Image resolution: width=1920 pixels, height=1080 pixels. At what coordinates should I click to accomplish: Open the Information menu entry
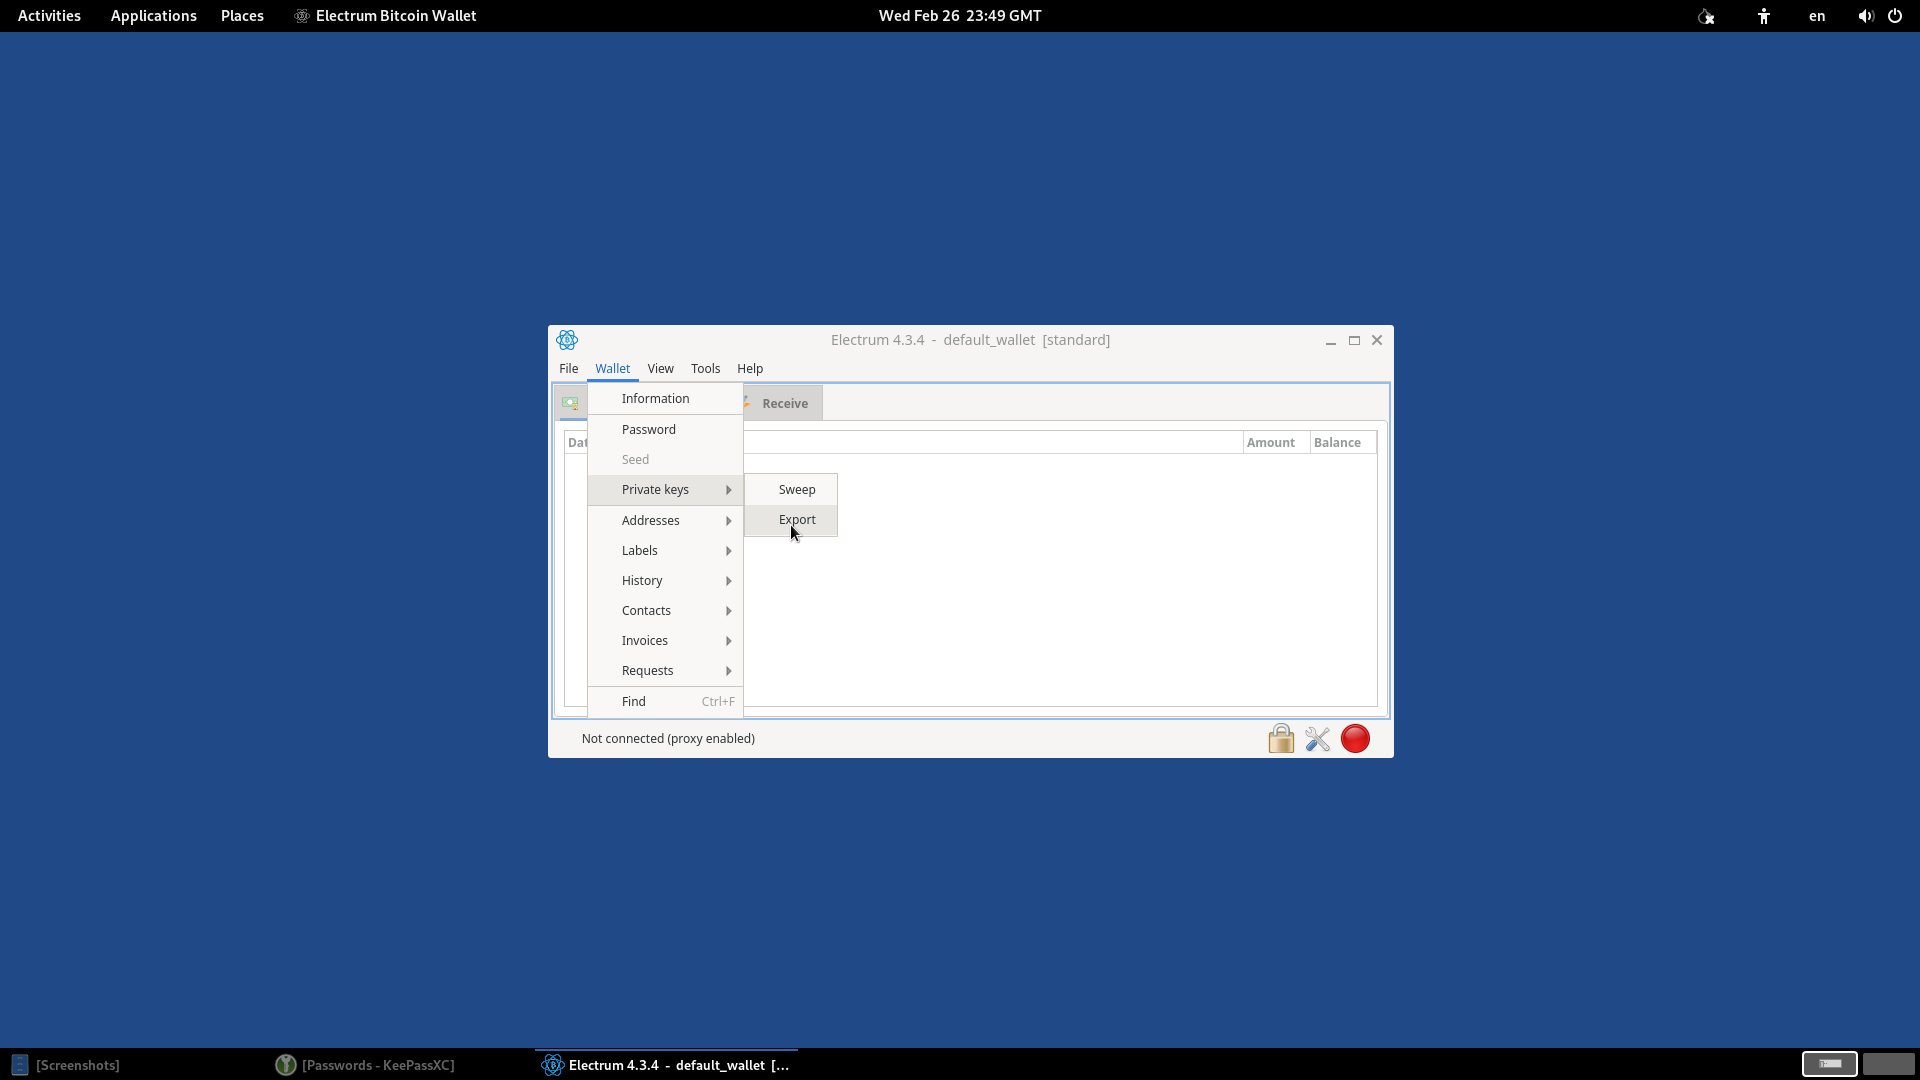tap(655, 398)
